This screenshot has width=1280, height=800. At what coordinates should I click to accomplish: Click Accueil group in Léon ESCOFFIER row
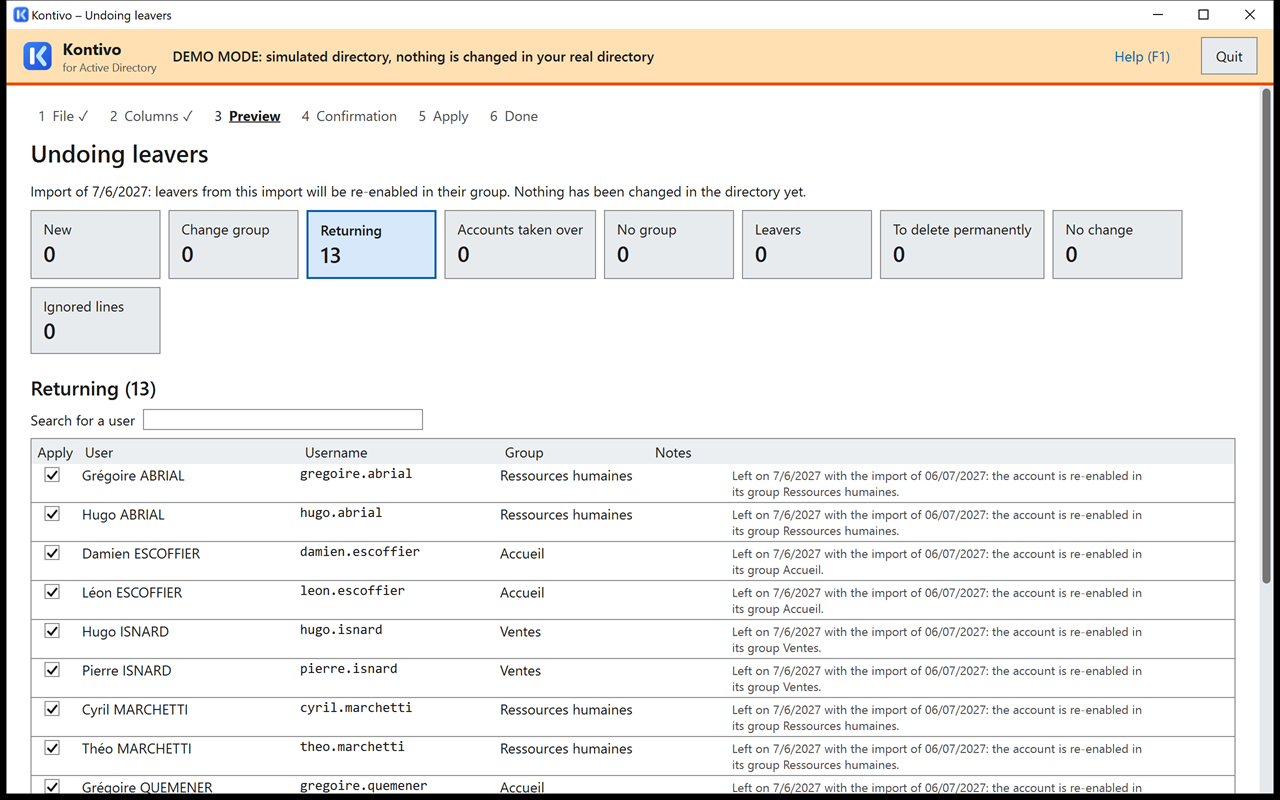coord(522,593)
